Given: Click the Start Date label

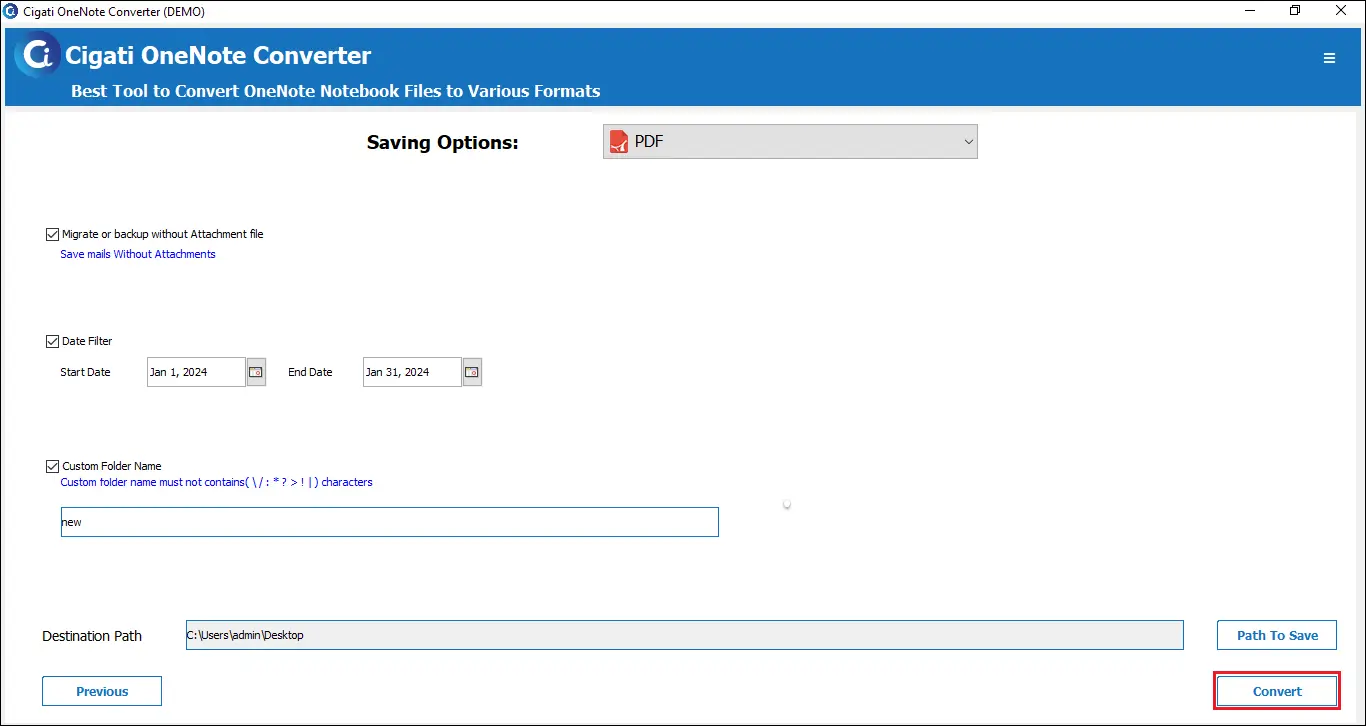Looking at the screenshot, I should [85, 372].
